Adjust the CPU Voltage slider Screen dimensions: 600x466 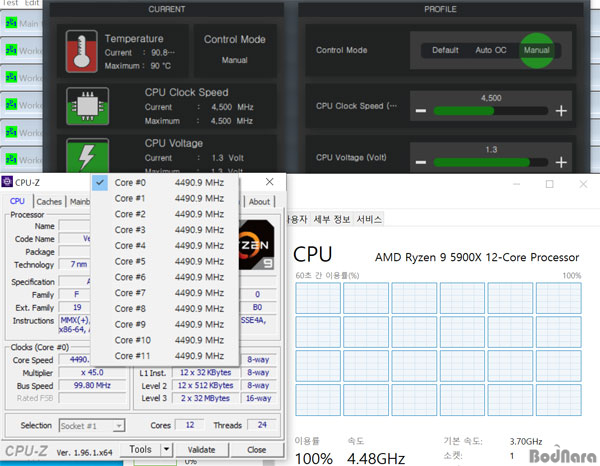pyautogui.click(x=491, y=162)
